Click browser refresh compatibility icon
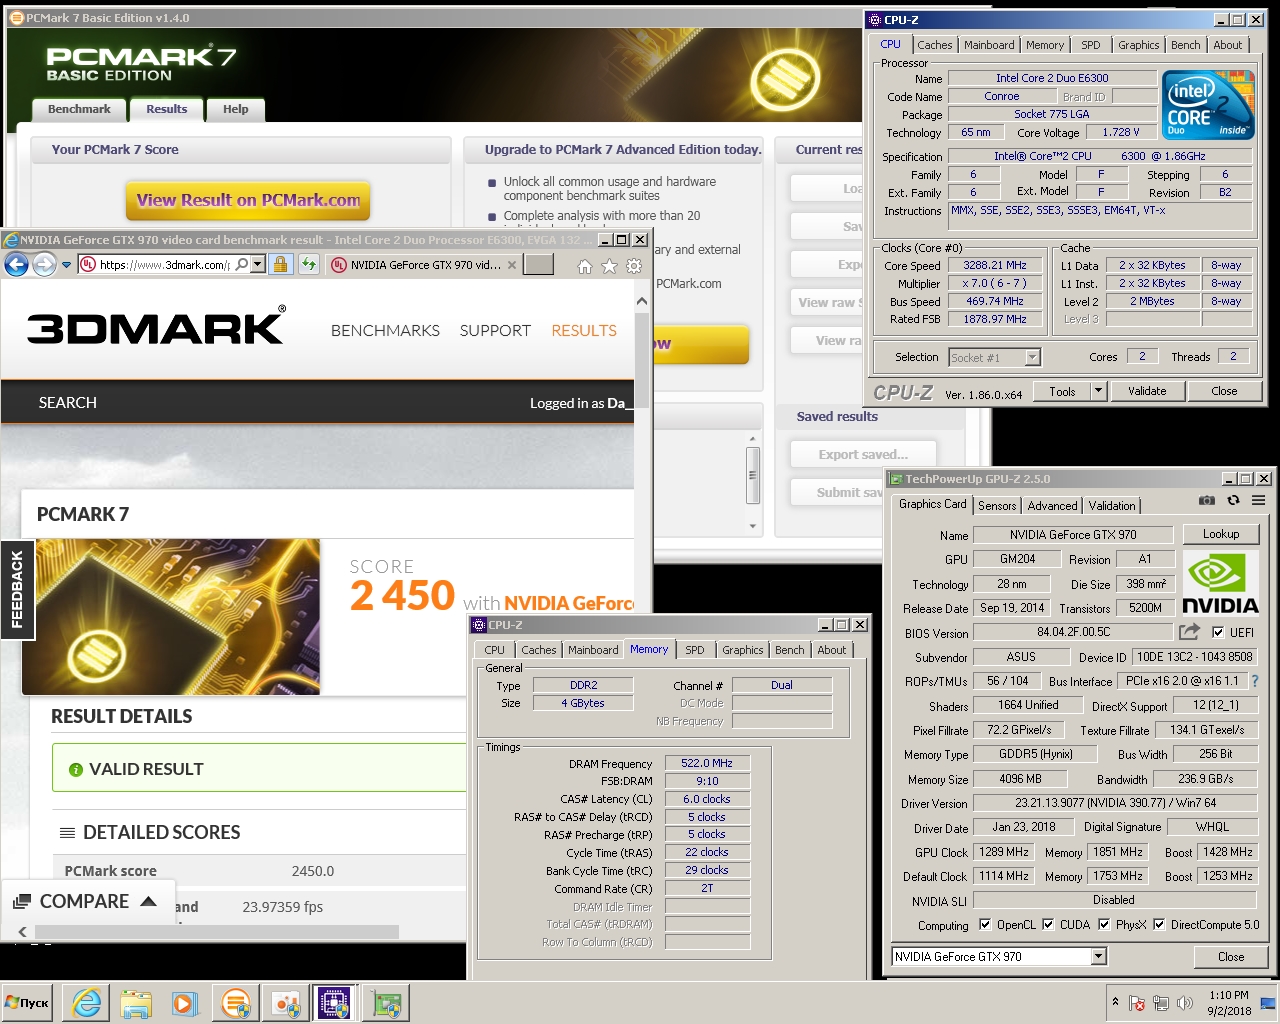 309,265
